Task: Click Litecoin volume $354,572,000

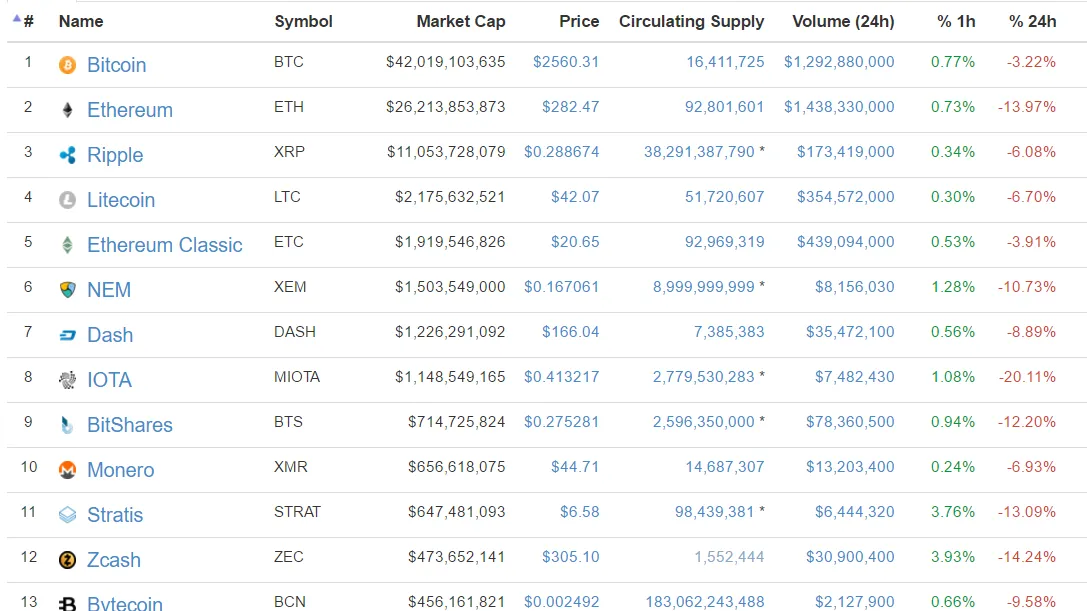Action: 846,197
